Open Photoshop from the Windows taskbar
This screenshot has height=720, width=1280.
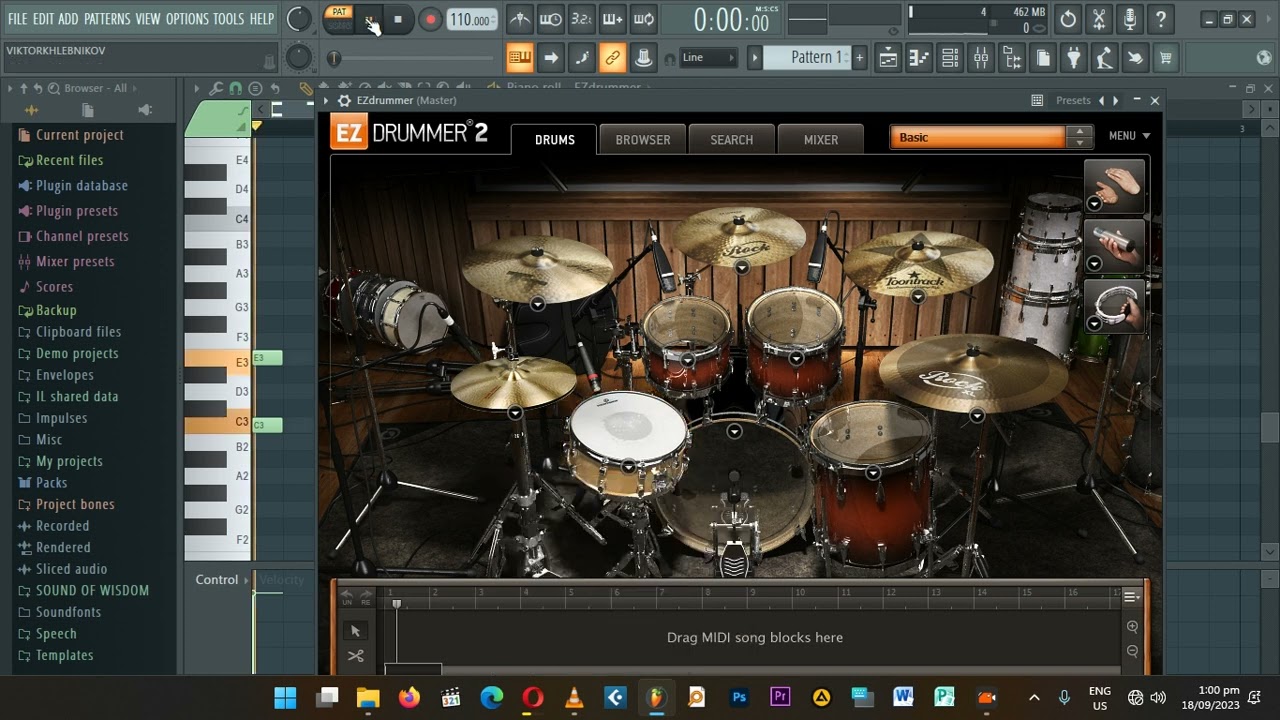(739, 697)
